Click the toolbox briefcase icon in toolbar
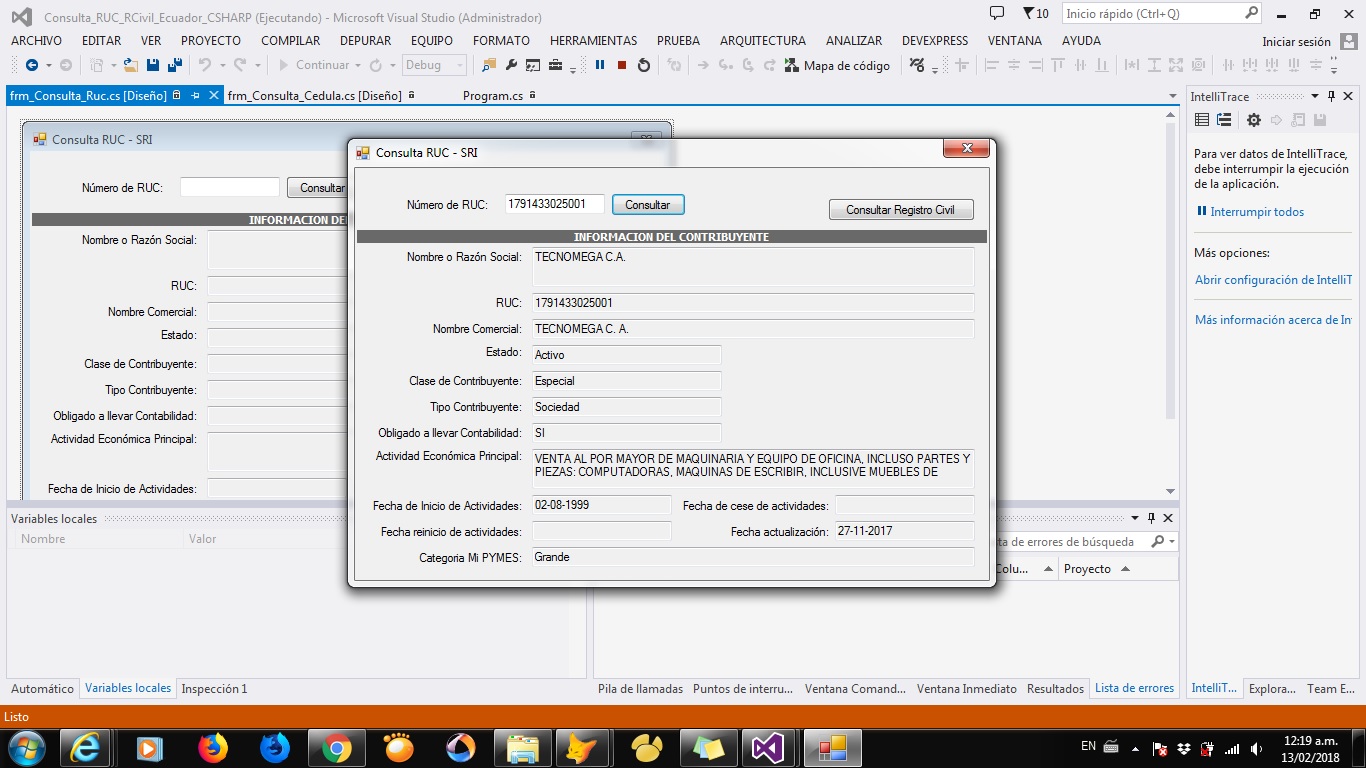Viewport: 1366px width, 768px height. (554, 65)
